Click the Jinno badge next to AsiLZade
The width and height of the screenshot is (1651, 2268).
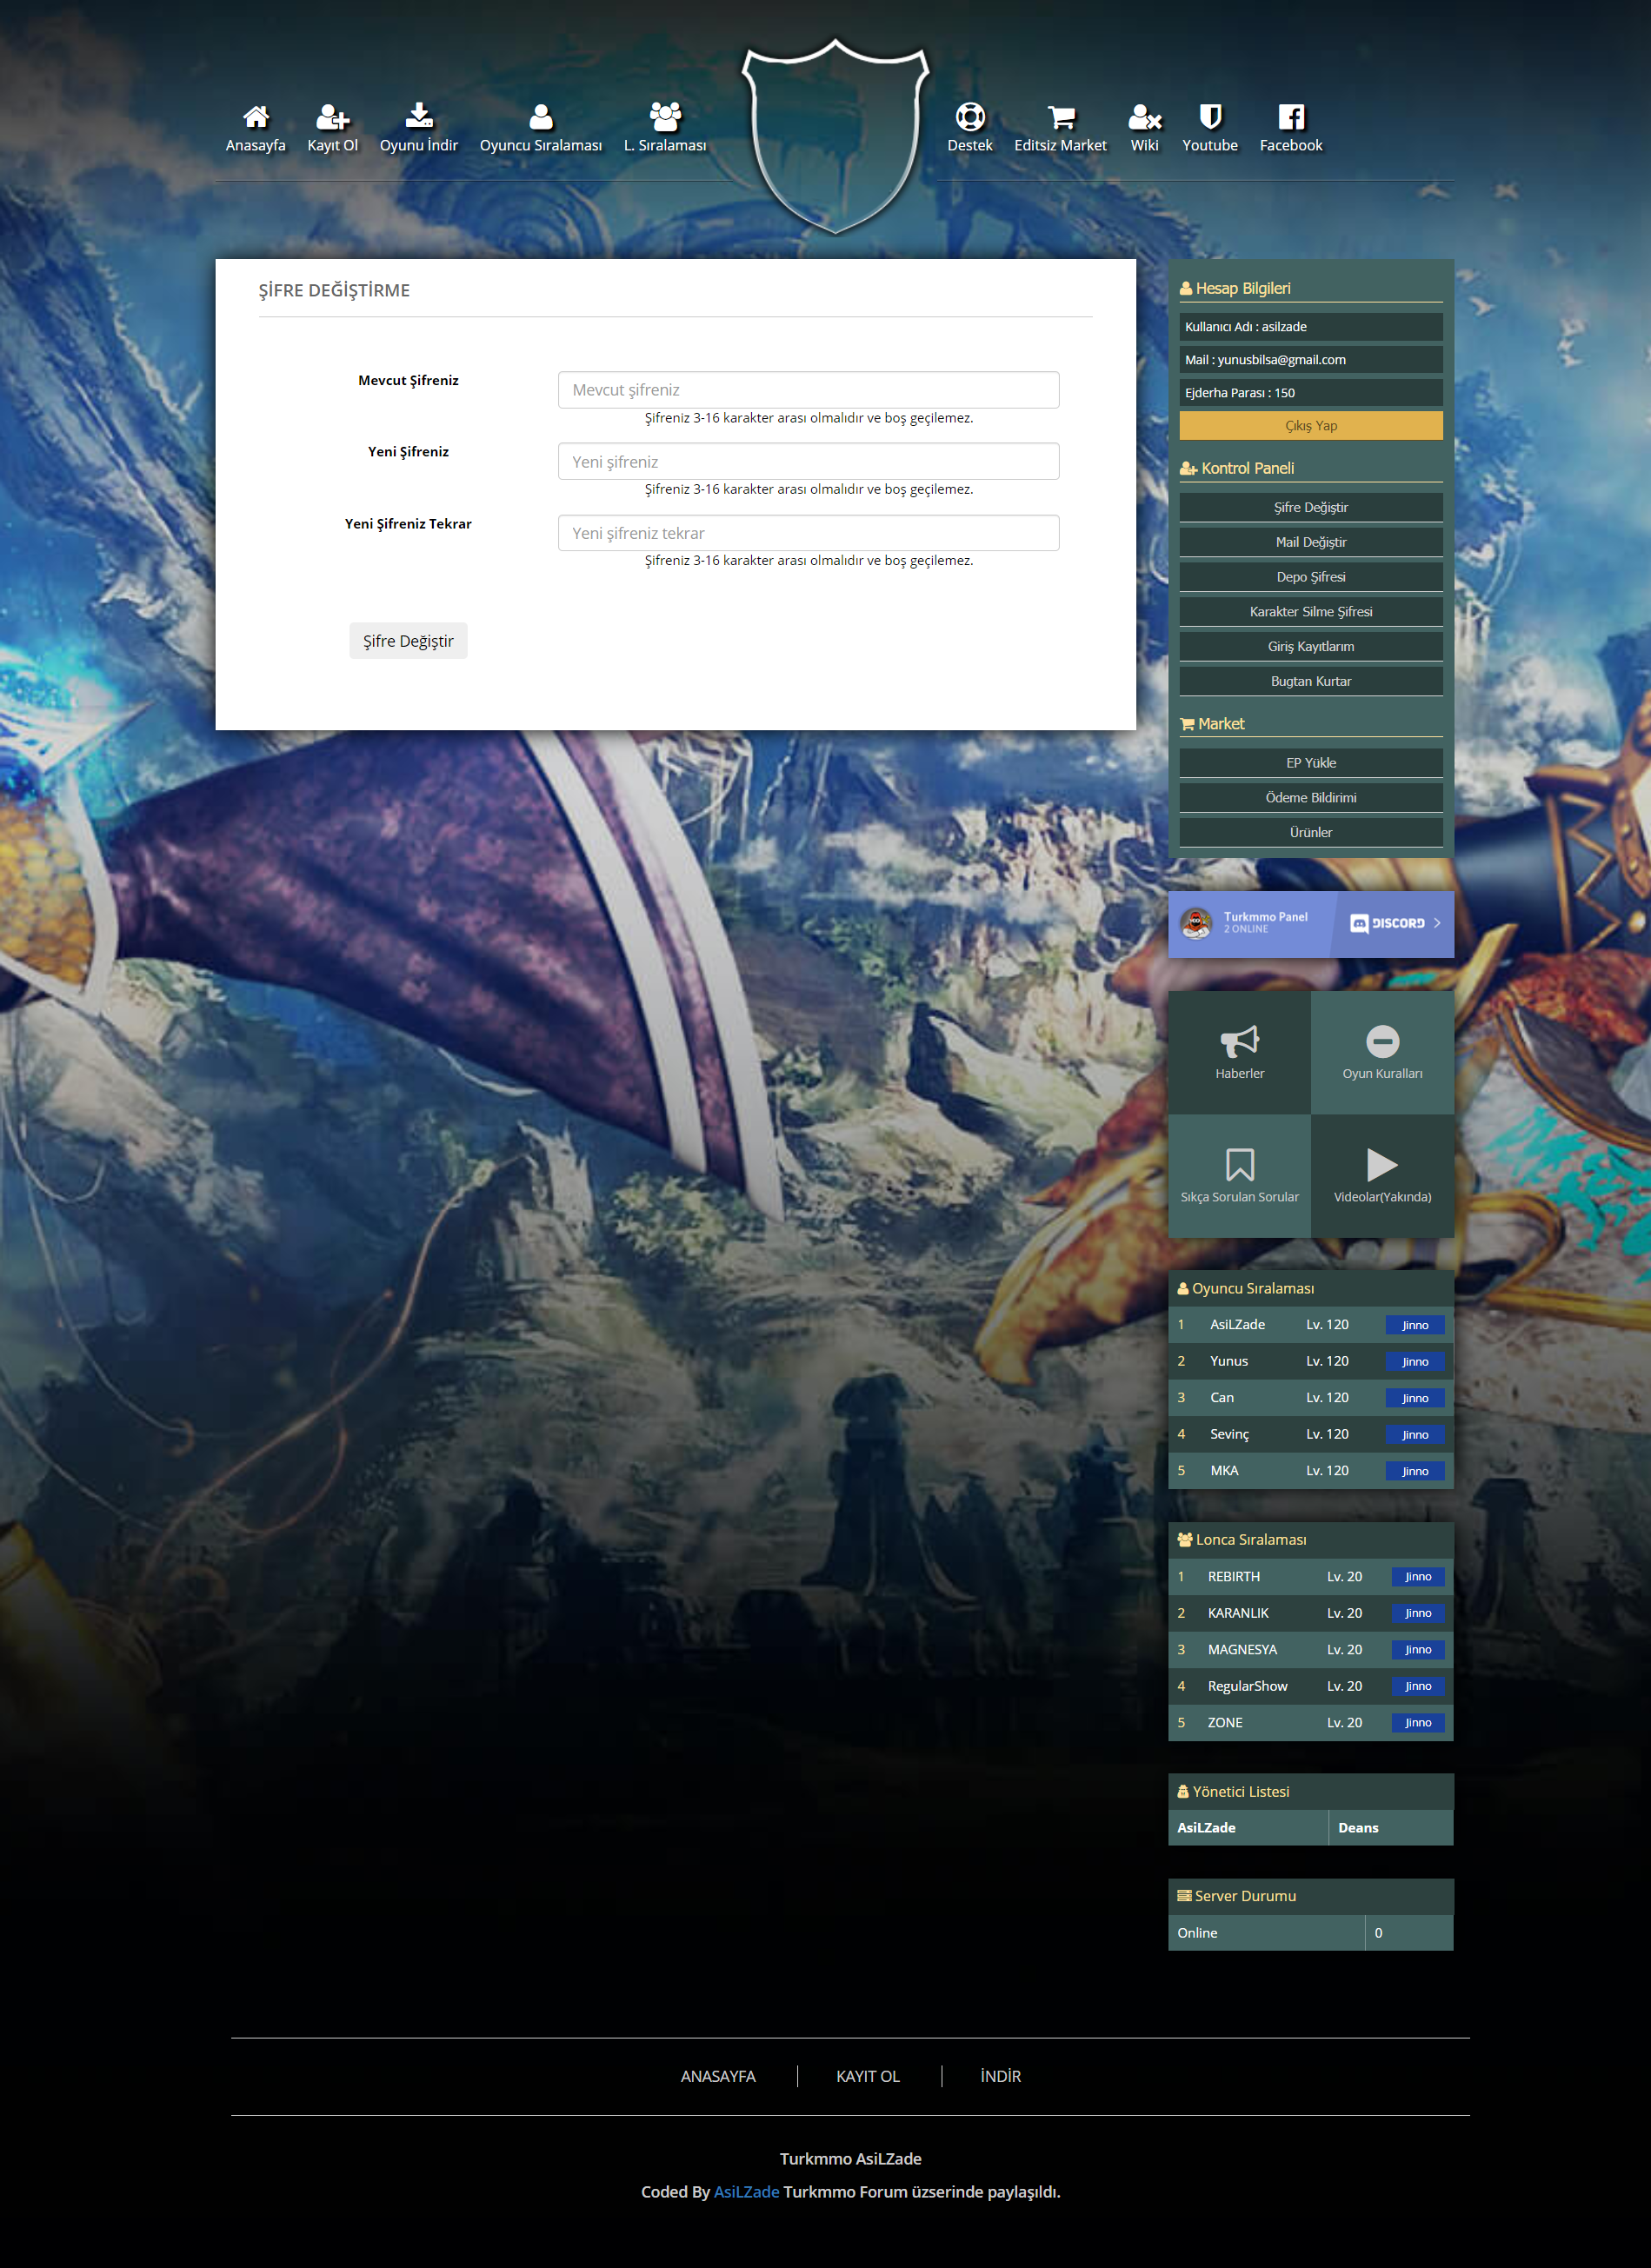click(x=1415, y=1325)
